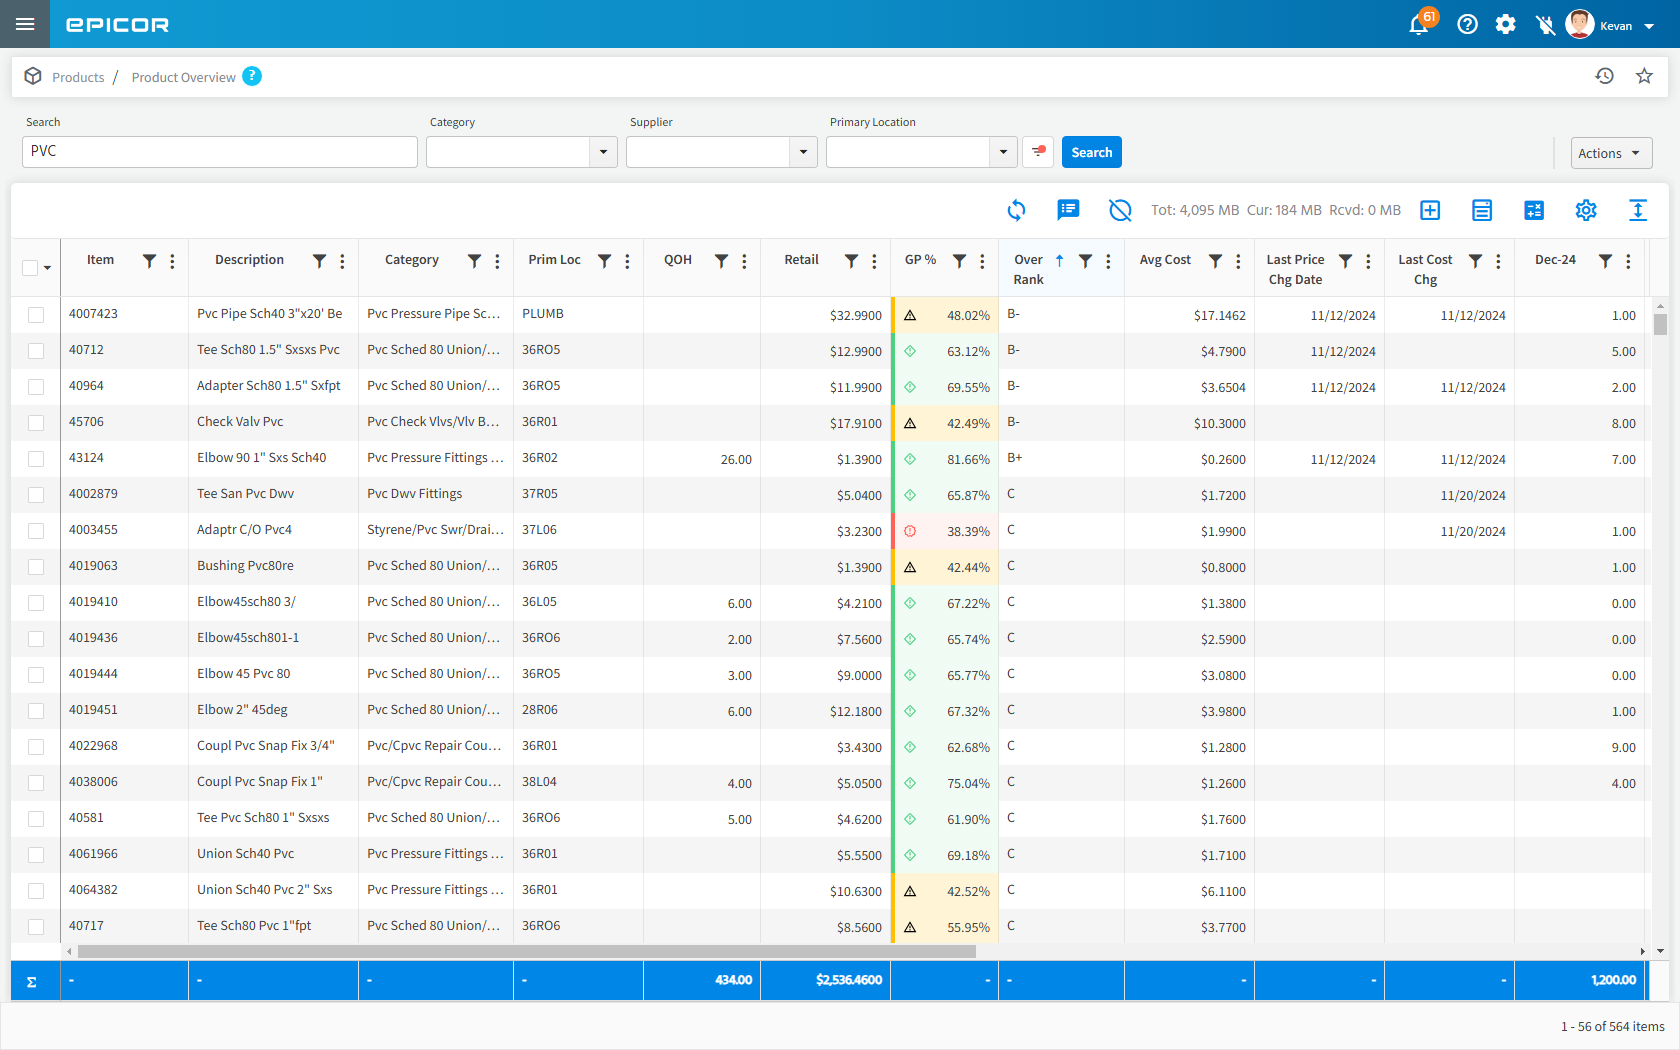Check the select-all header checkbox
Viewport: 1680px width, 1050px height.
(30, 267)
